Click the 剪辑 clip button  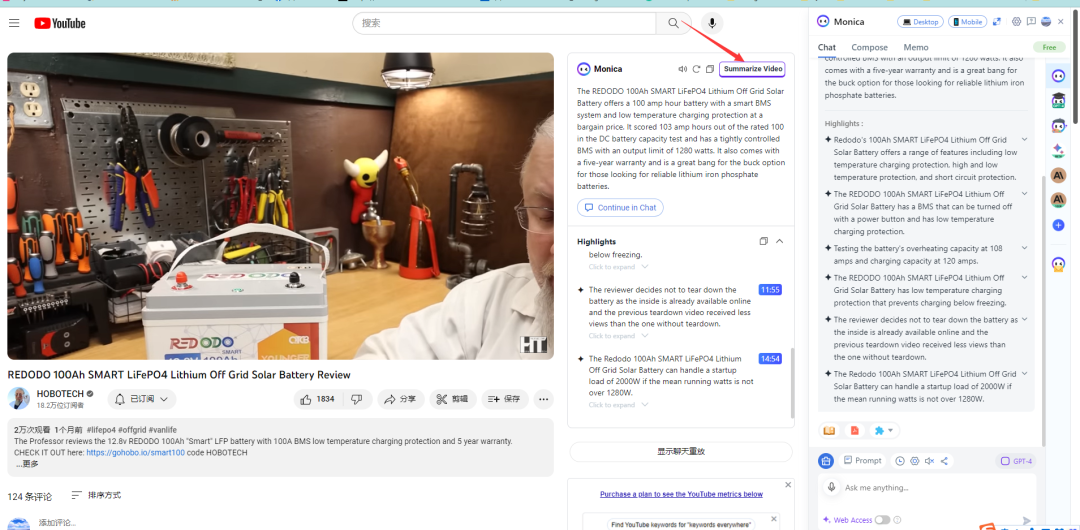point(453,399)
